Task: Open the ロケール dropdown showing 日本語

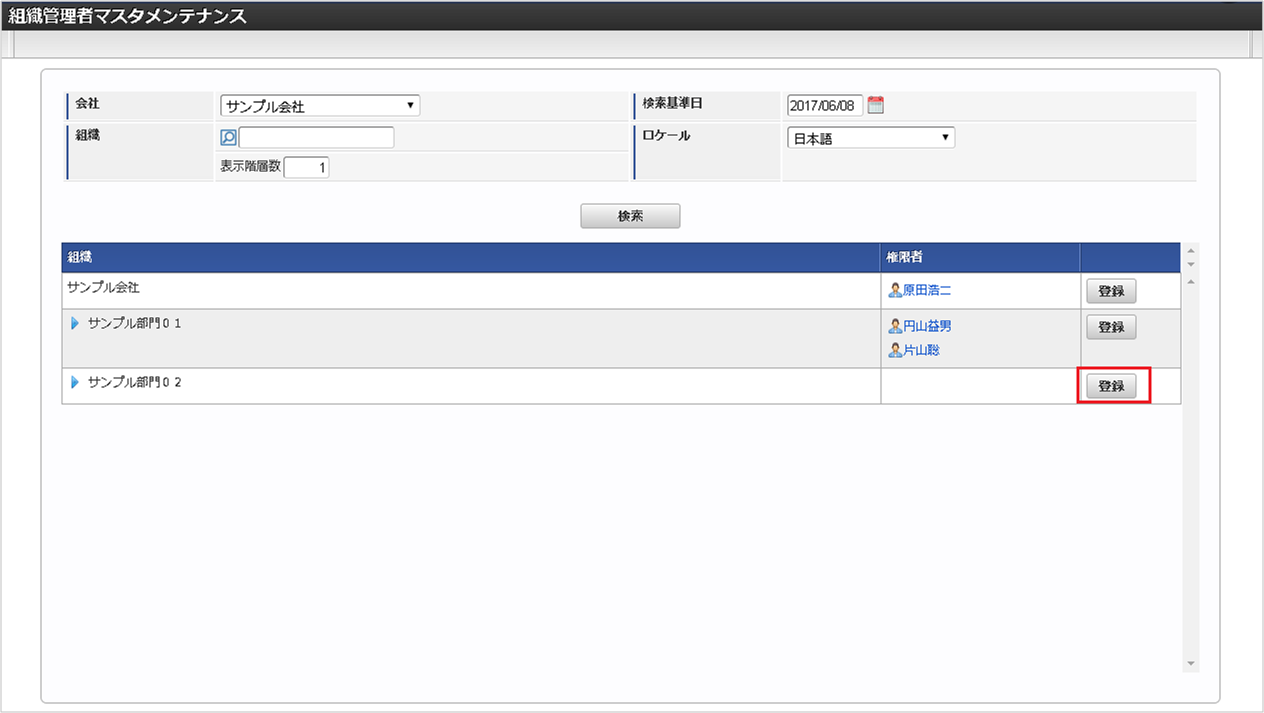Action: coord(871,138)
